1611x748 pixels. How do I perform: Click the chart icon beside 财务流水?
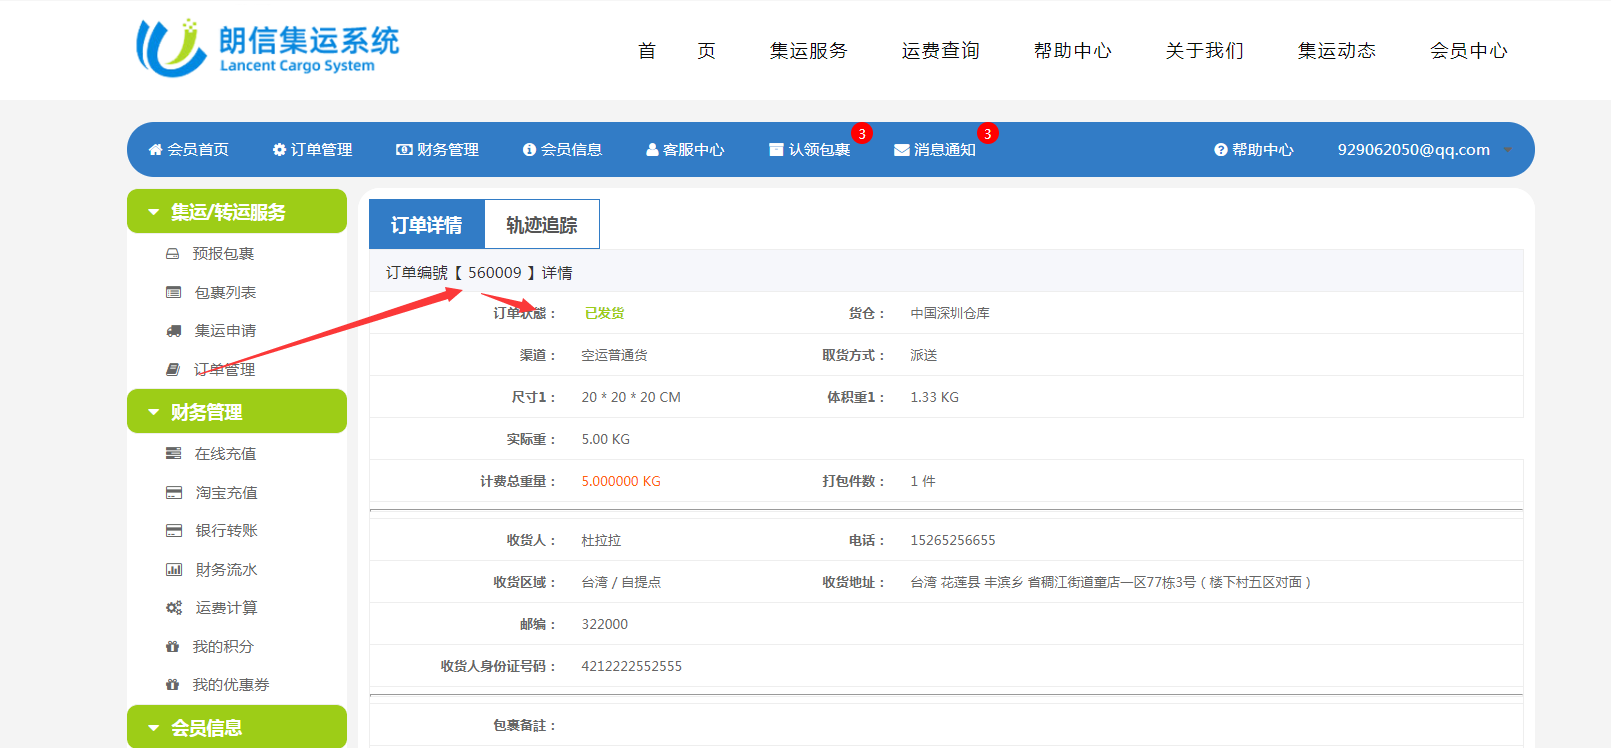pyautogui.click(x=174, y=570)
